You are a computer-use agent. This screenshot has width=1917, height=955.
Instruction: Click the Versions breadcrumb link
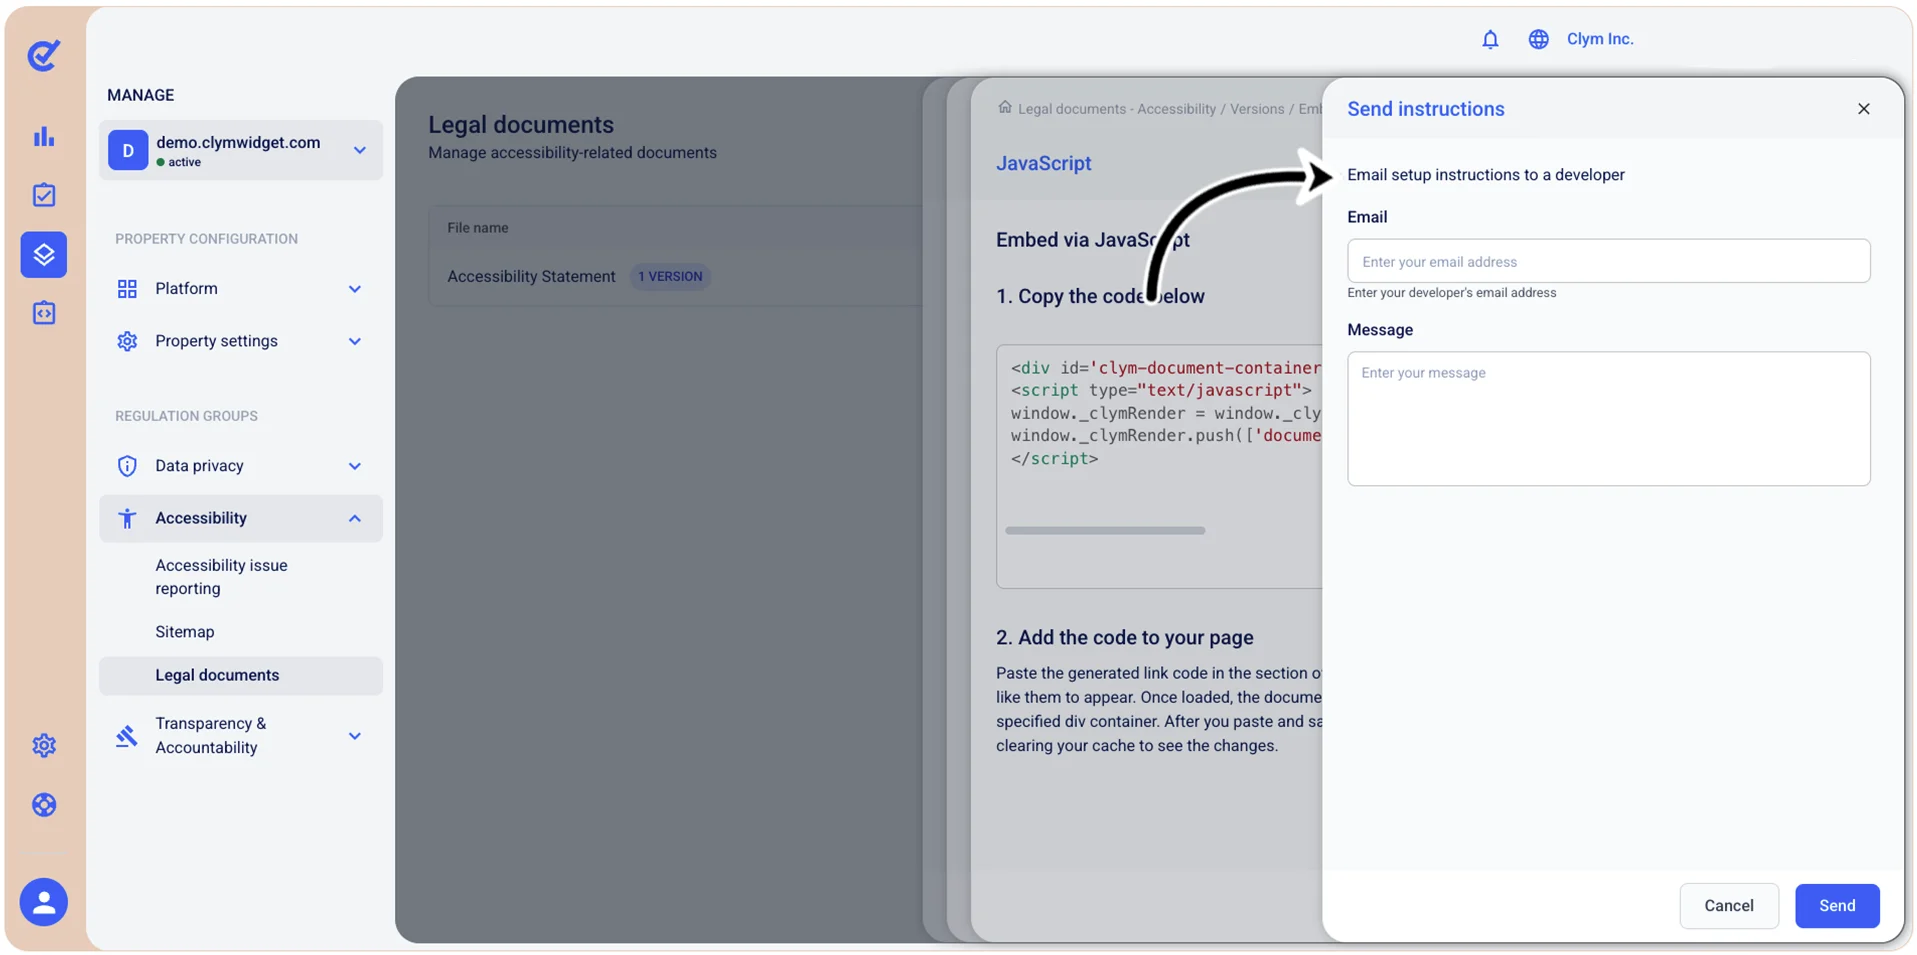[x=1256, y=109]
